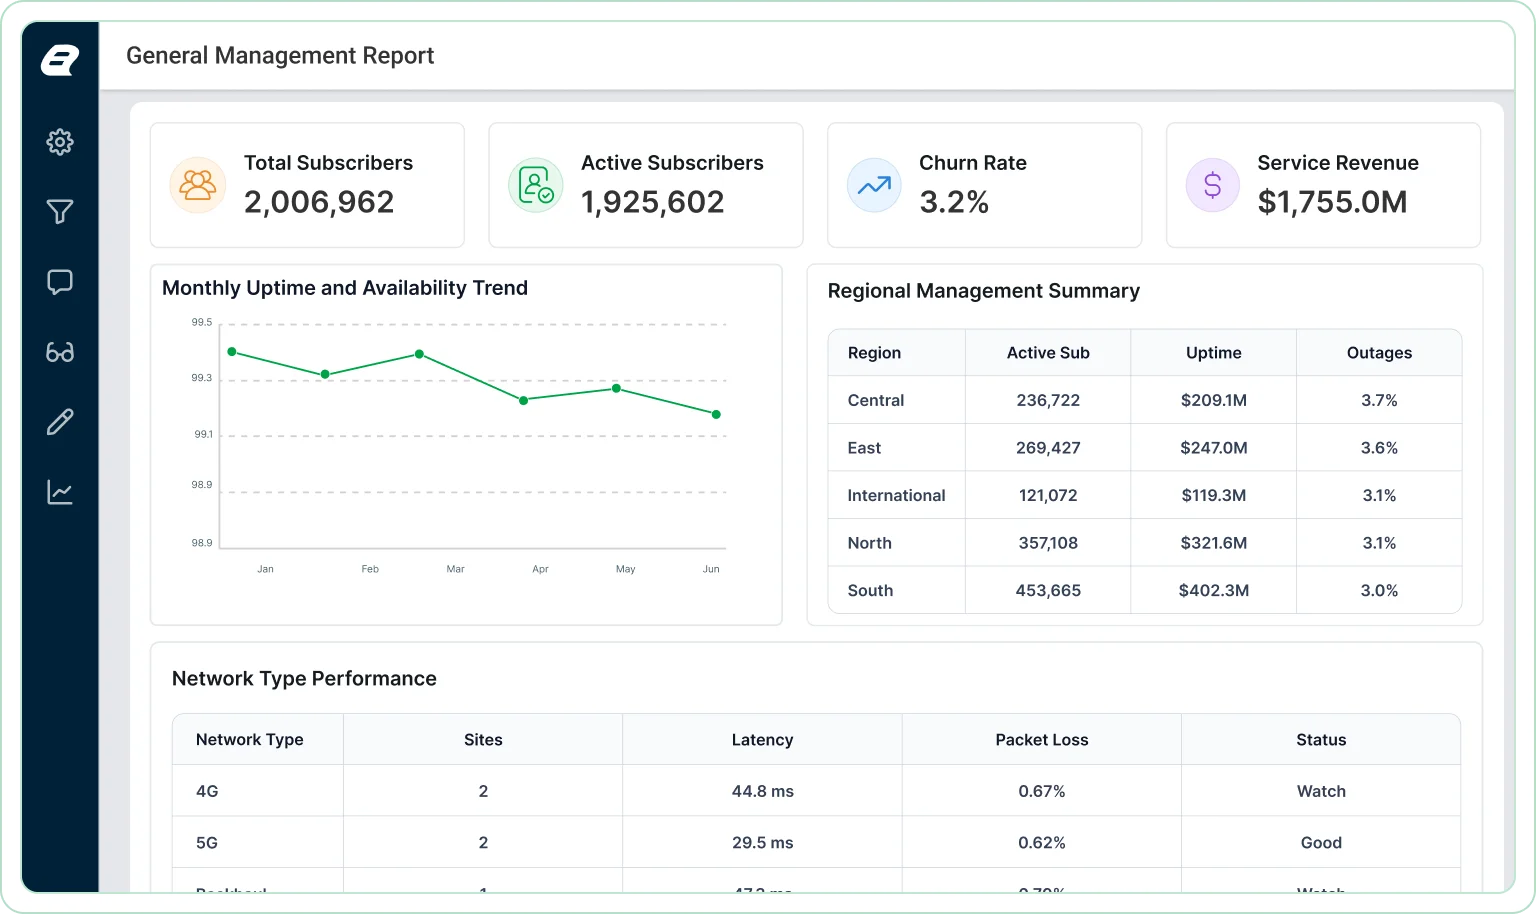The image size is (1536, 914).
Task: Click the Jun data point on chart
Action: point(716,414)
